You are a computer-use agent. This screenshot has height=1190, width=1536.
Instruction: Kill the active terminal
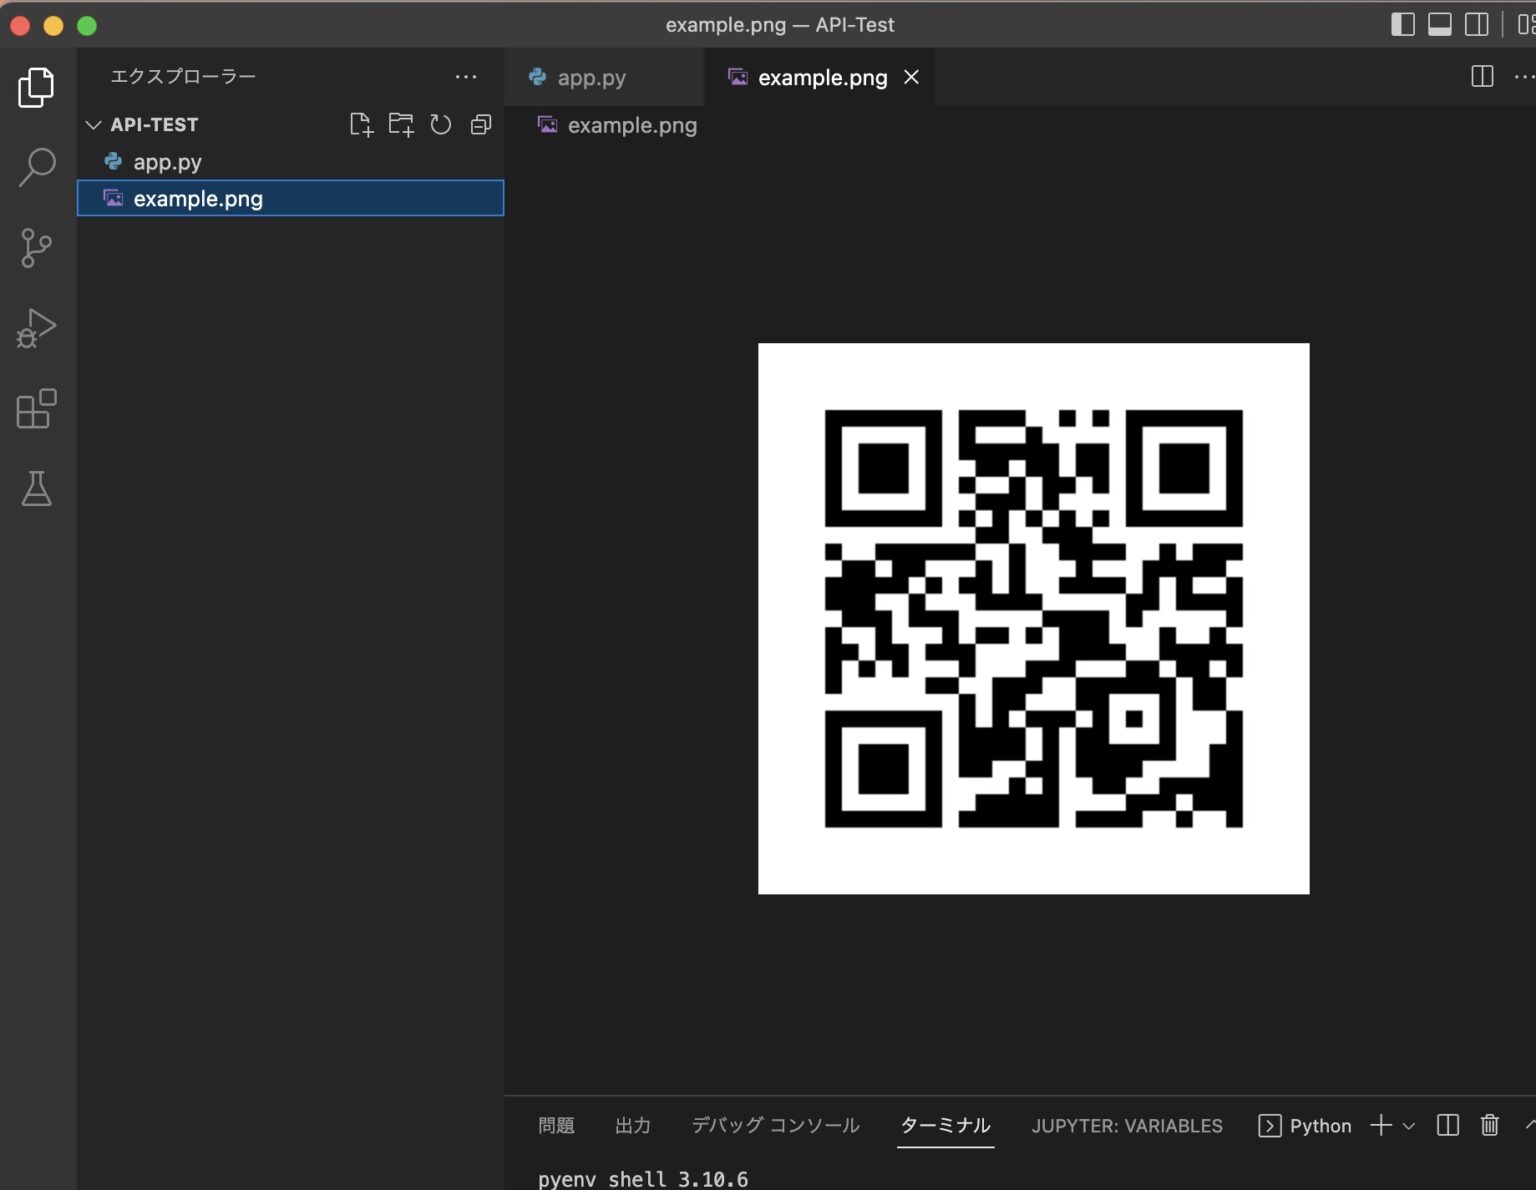coord(1489,1125)
